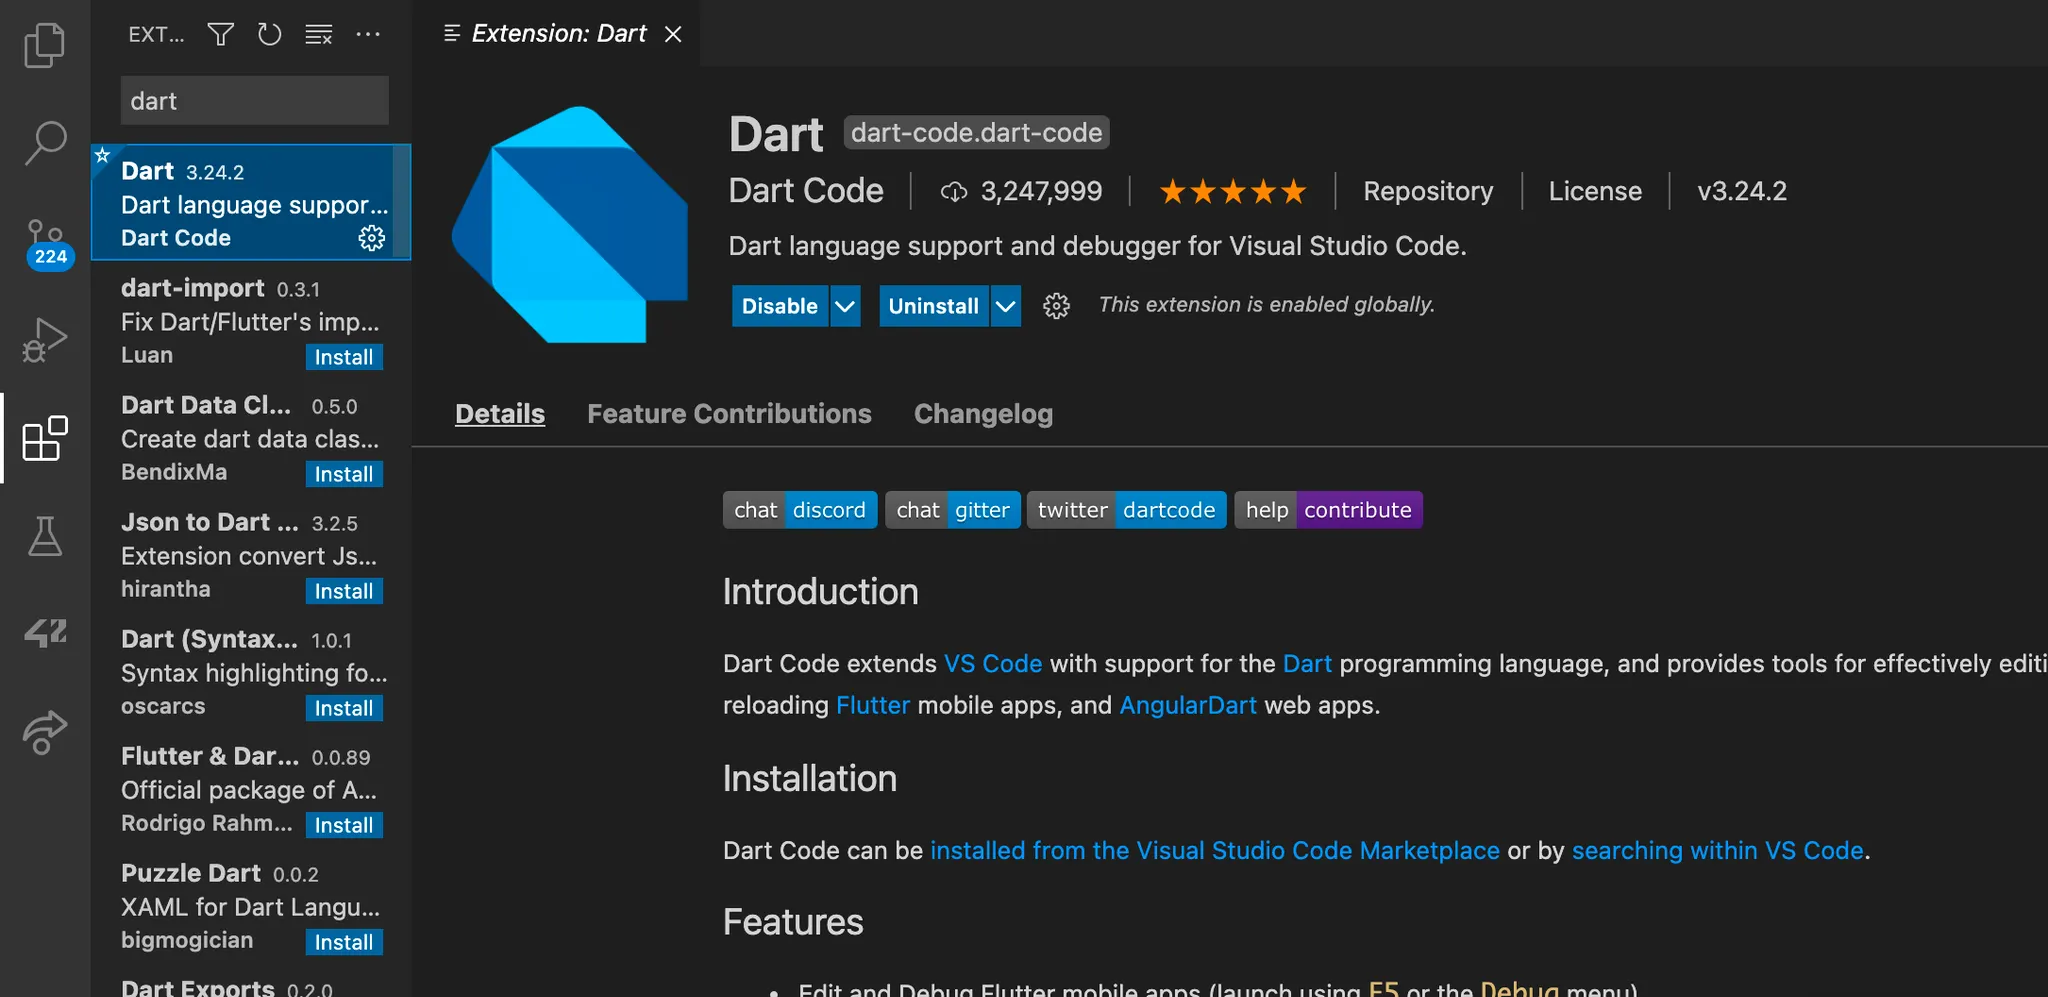Open the extensions panel more actions menu
2048x997 pixels.
368,35
